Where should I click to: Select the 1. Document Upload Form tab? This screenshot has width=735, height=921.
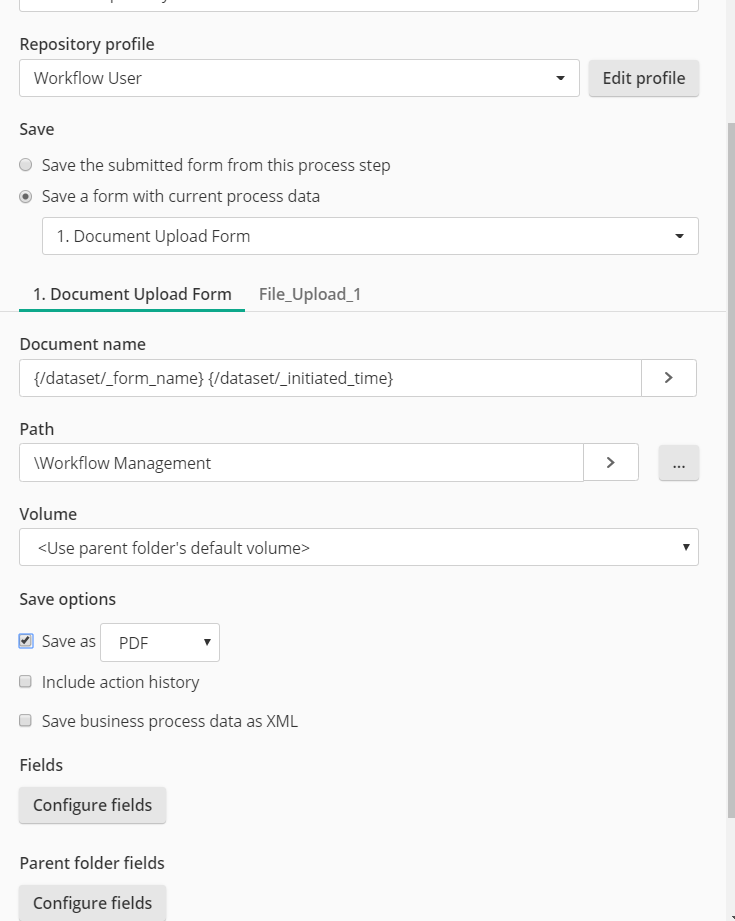pos(131,294)
